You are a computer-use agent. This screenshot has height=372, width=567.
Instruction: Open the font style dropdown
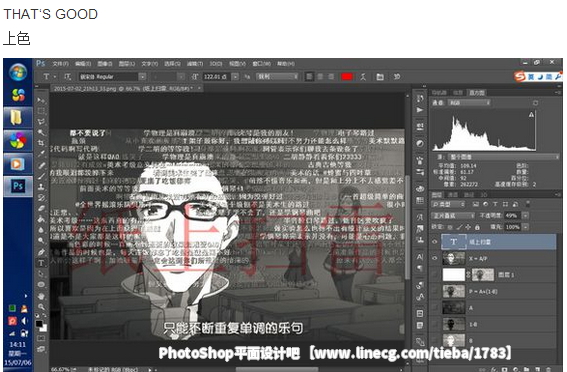click(x=181, y=77)
